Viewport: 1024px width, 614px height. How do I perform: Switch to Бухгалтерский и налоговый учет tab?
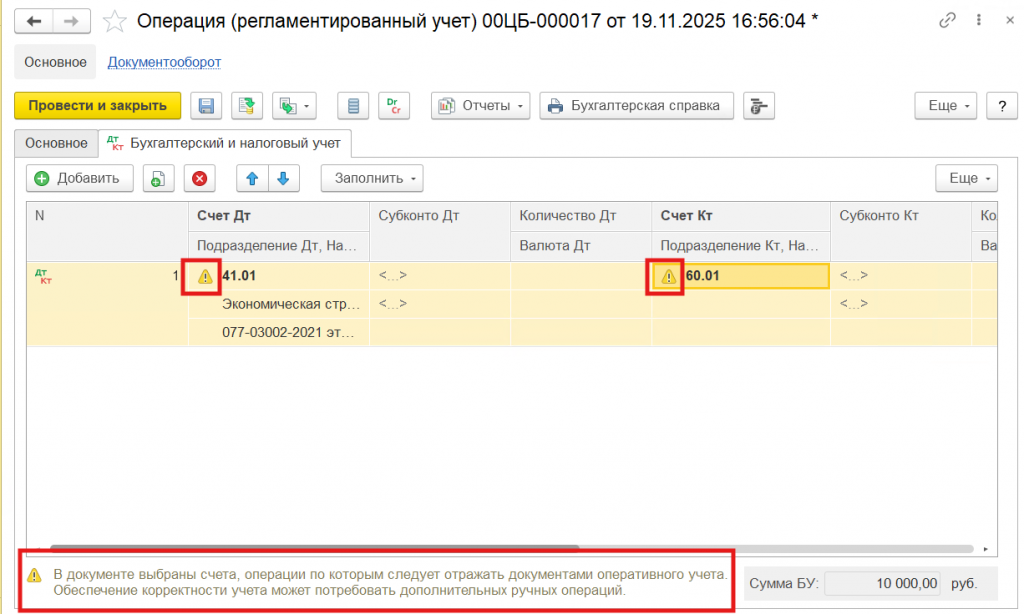click(x=225, y=143)
